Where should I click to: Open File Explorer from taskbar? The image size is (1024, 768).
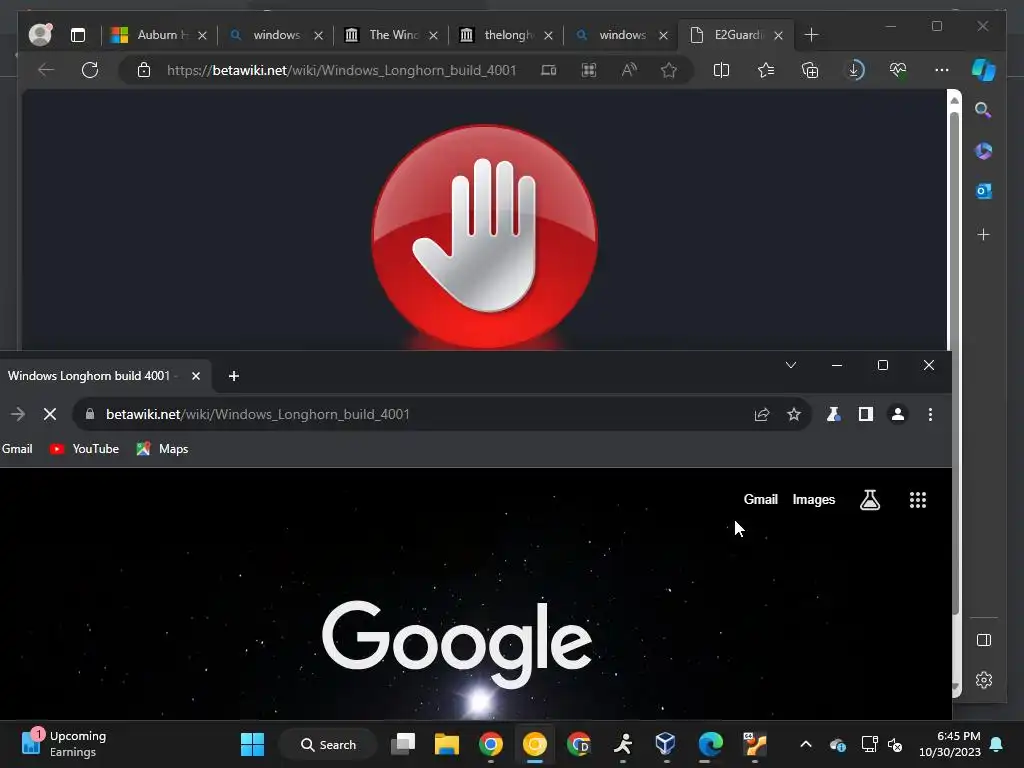(447, 744)
